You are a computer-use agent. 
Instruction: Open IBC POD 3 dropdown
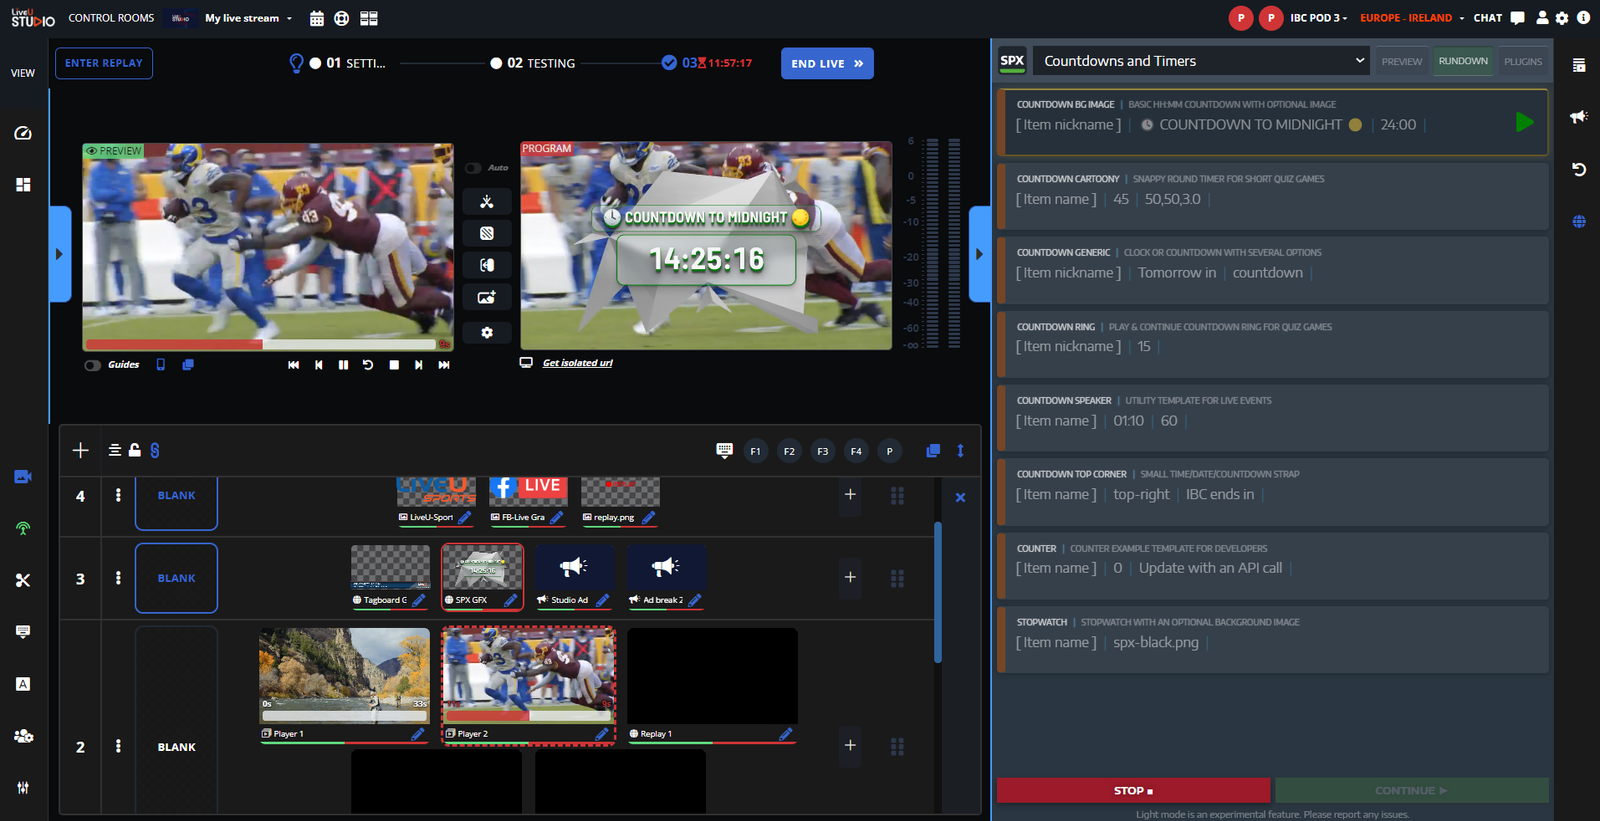(1318, 18)
